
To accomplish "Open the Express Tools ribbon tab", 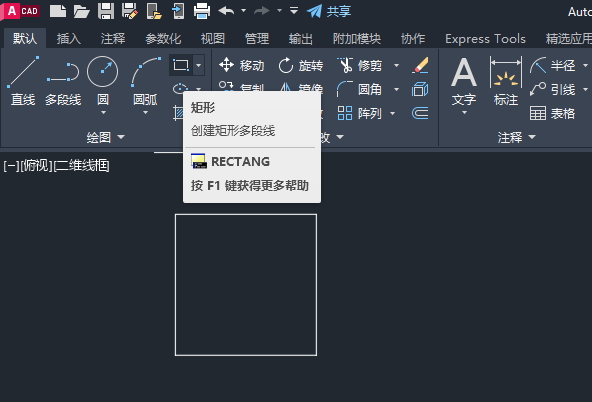I will point(485,39).
